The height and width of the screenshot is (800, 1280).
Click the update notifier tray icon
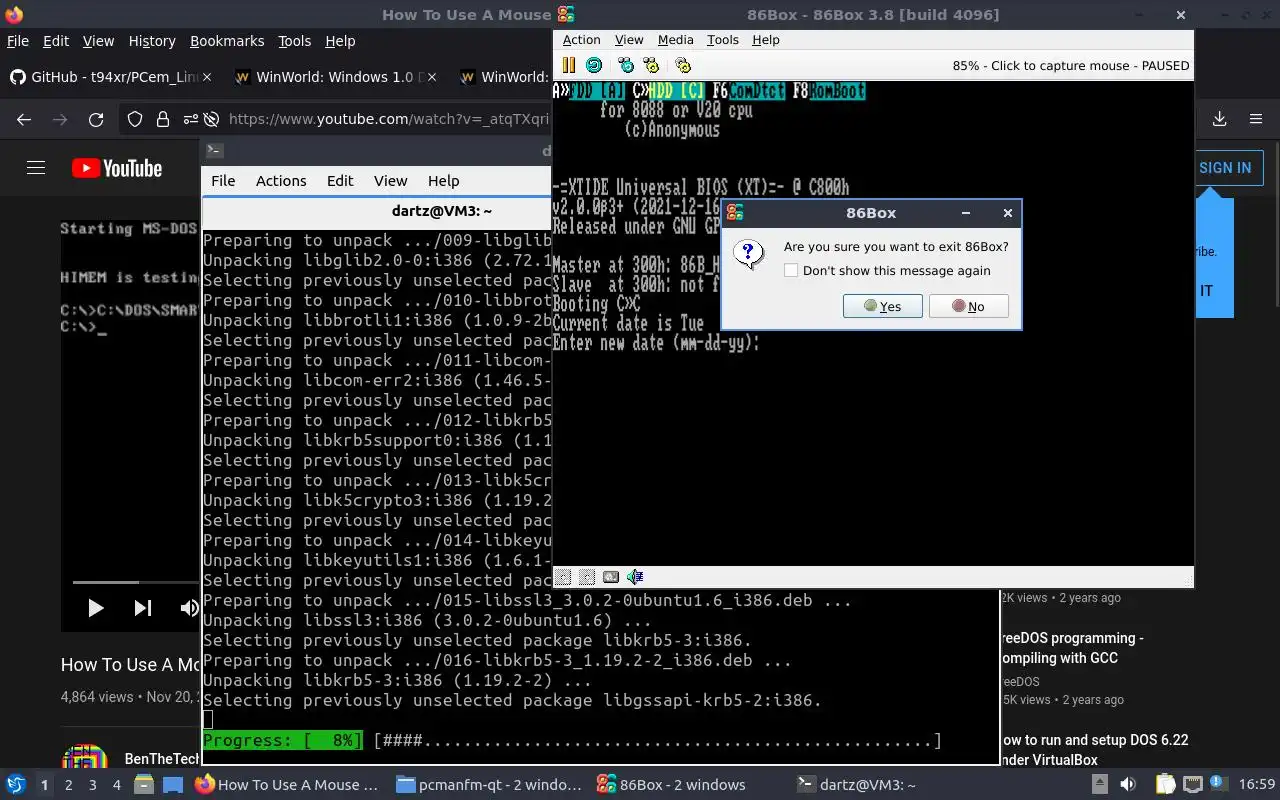click(x=1219, y=785)
